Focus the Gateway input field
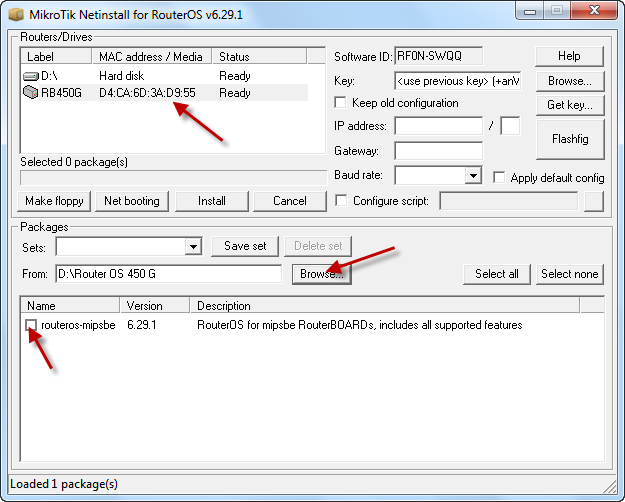The width and height of the screenshot is (625, 502). [438, 151]
